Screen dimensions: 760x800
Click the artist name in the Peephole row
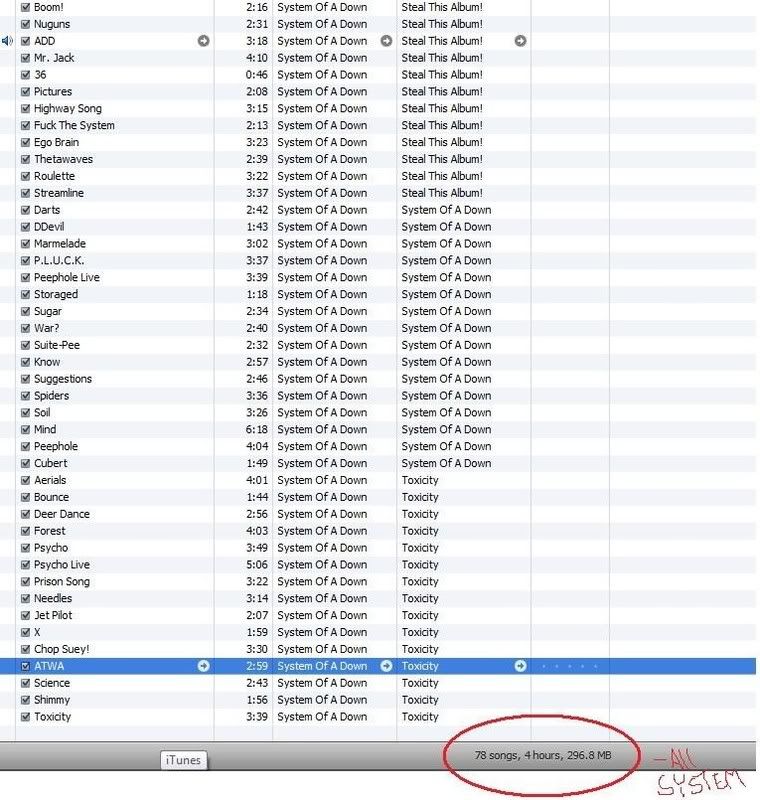pos(322,446)
